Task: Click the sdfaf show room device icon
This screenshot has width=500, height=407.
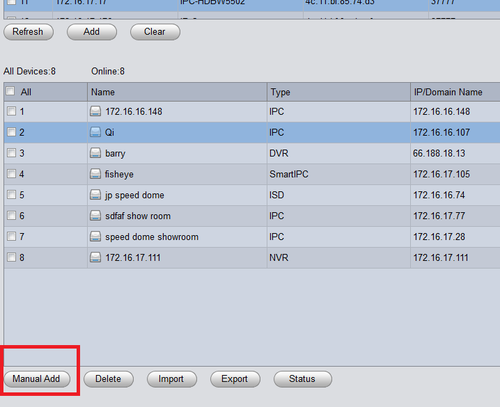Action: [95, 216]
